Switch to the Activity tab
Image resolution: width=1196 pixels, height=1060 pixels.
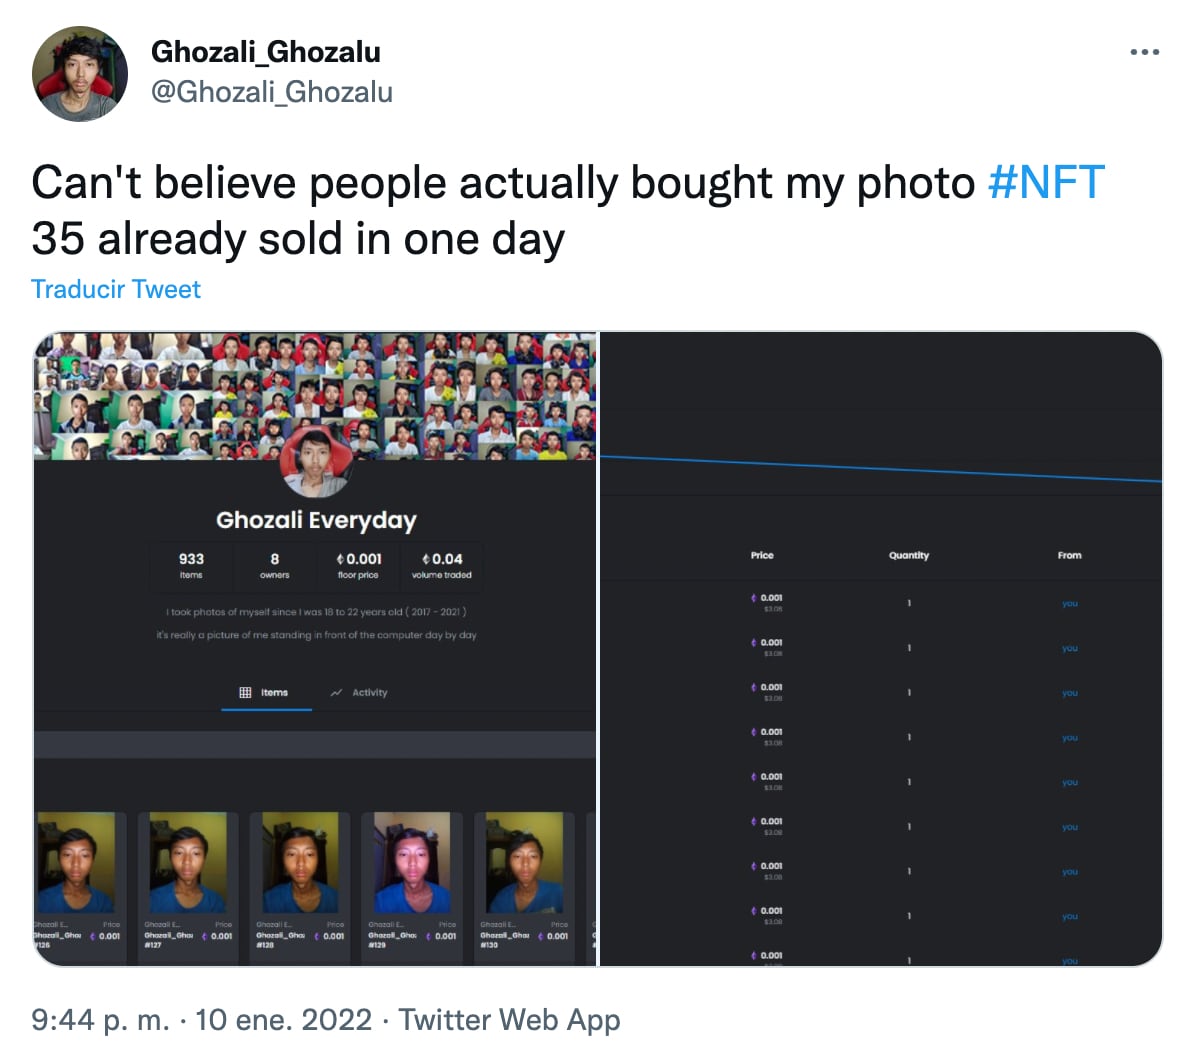point(360,692)
